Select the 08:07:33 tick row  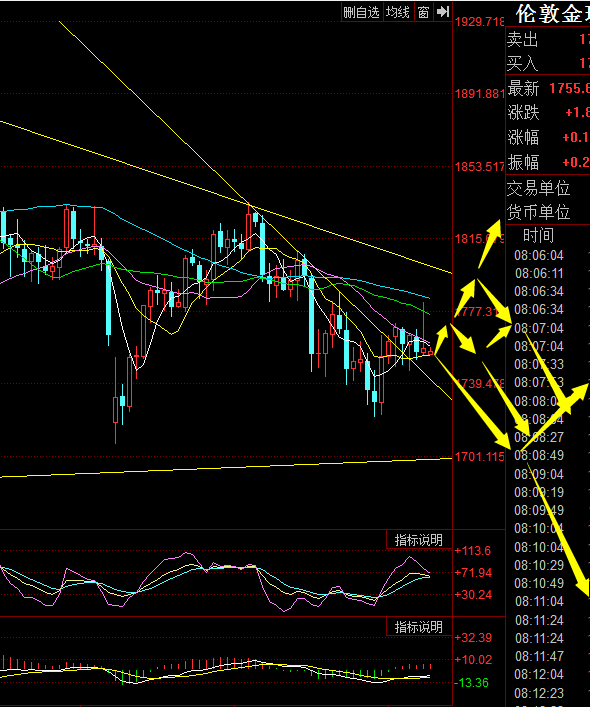539,364
